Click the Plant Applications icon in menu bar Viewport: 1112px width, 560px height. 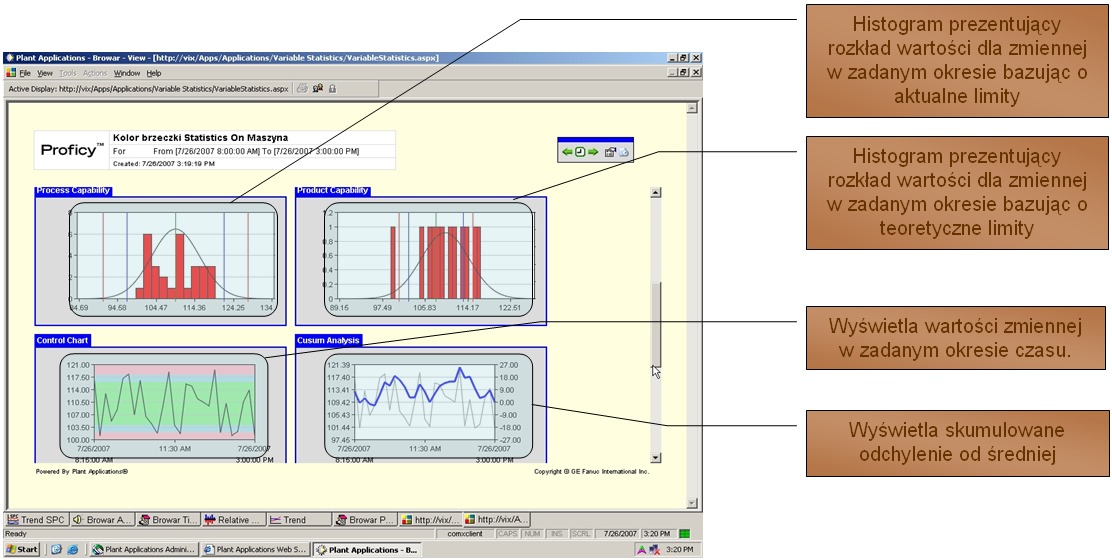(x=10, y=73)
